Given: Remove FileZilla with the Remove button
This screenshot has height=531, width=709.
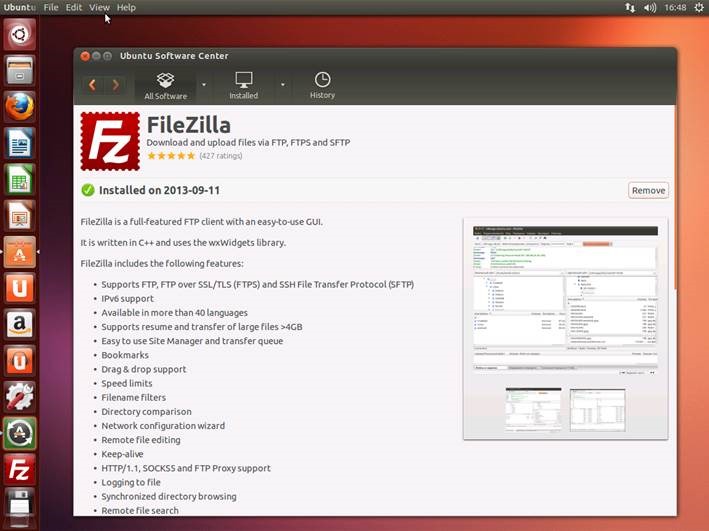Looking at the screenshot, I should 648,190.
